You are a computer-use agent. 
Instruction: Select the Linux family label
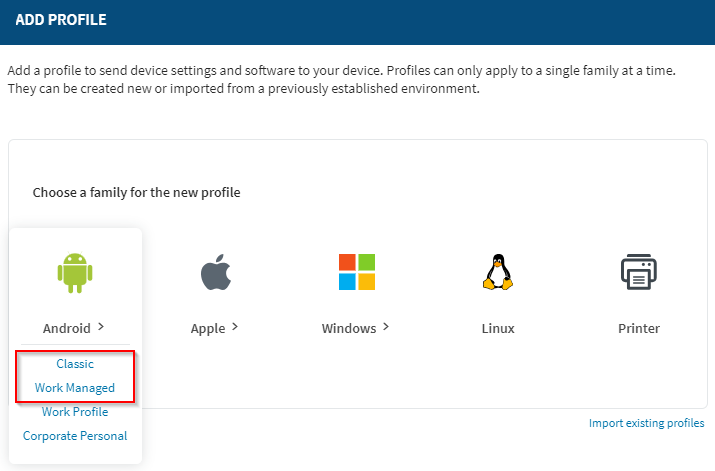tap(496, 328)
